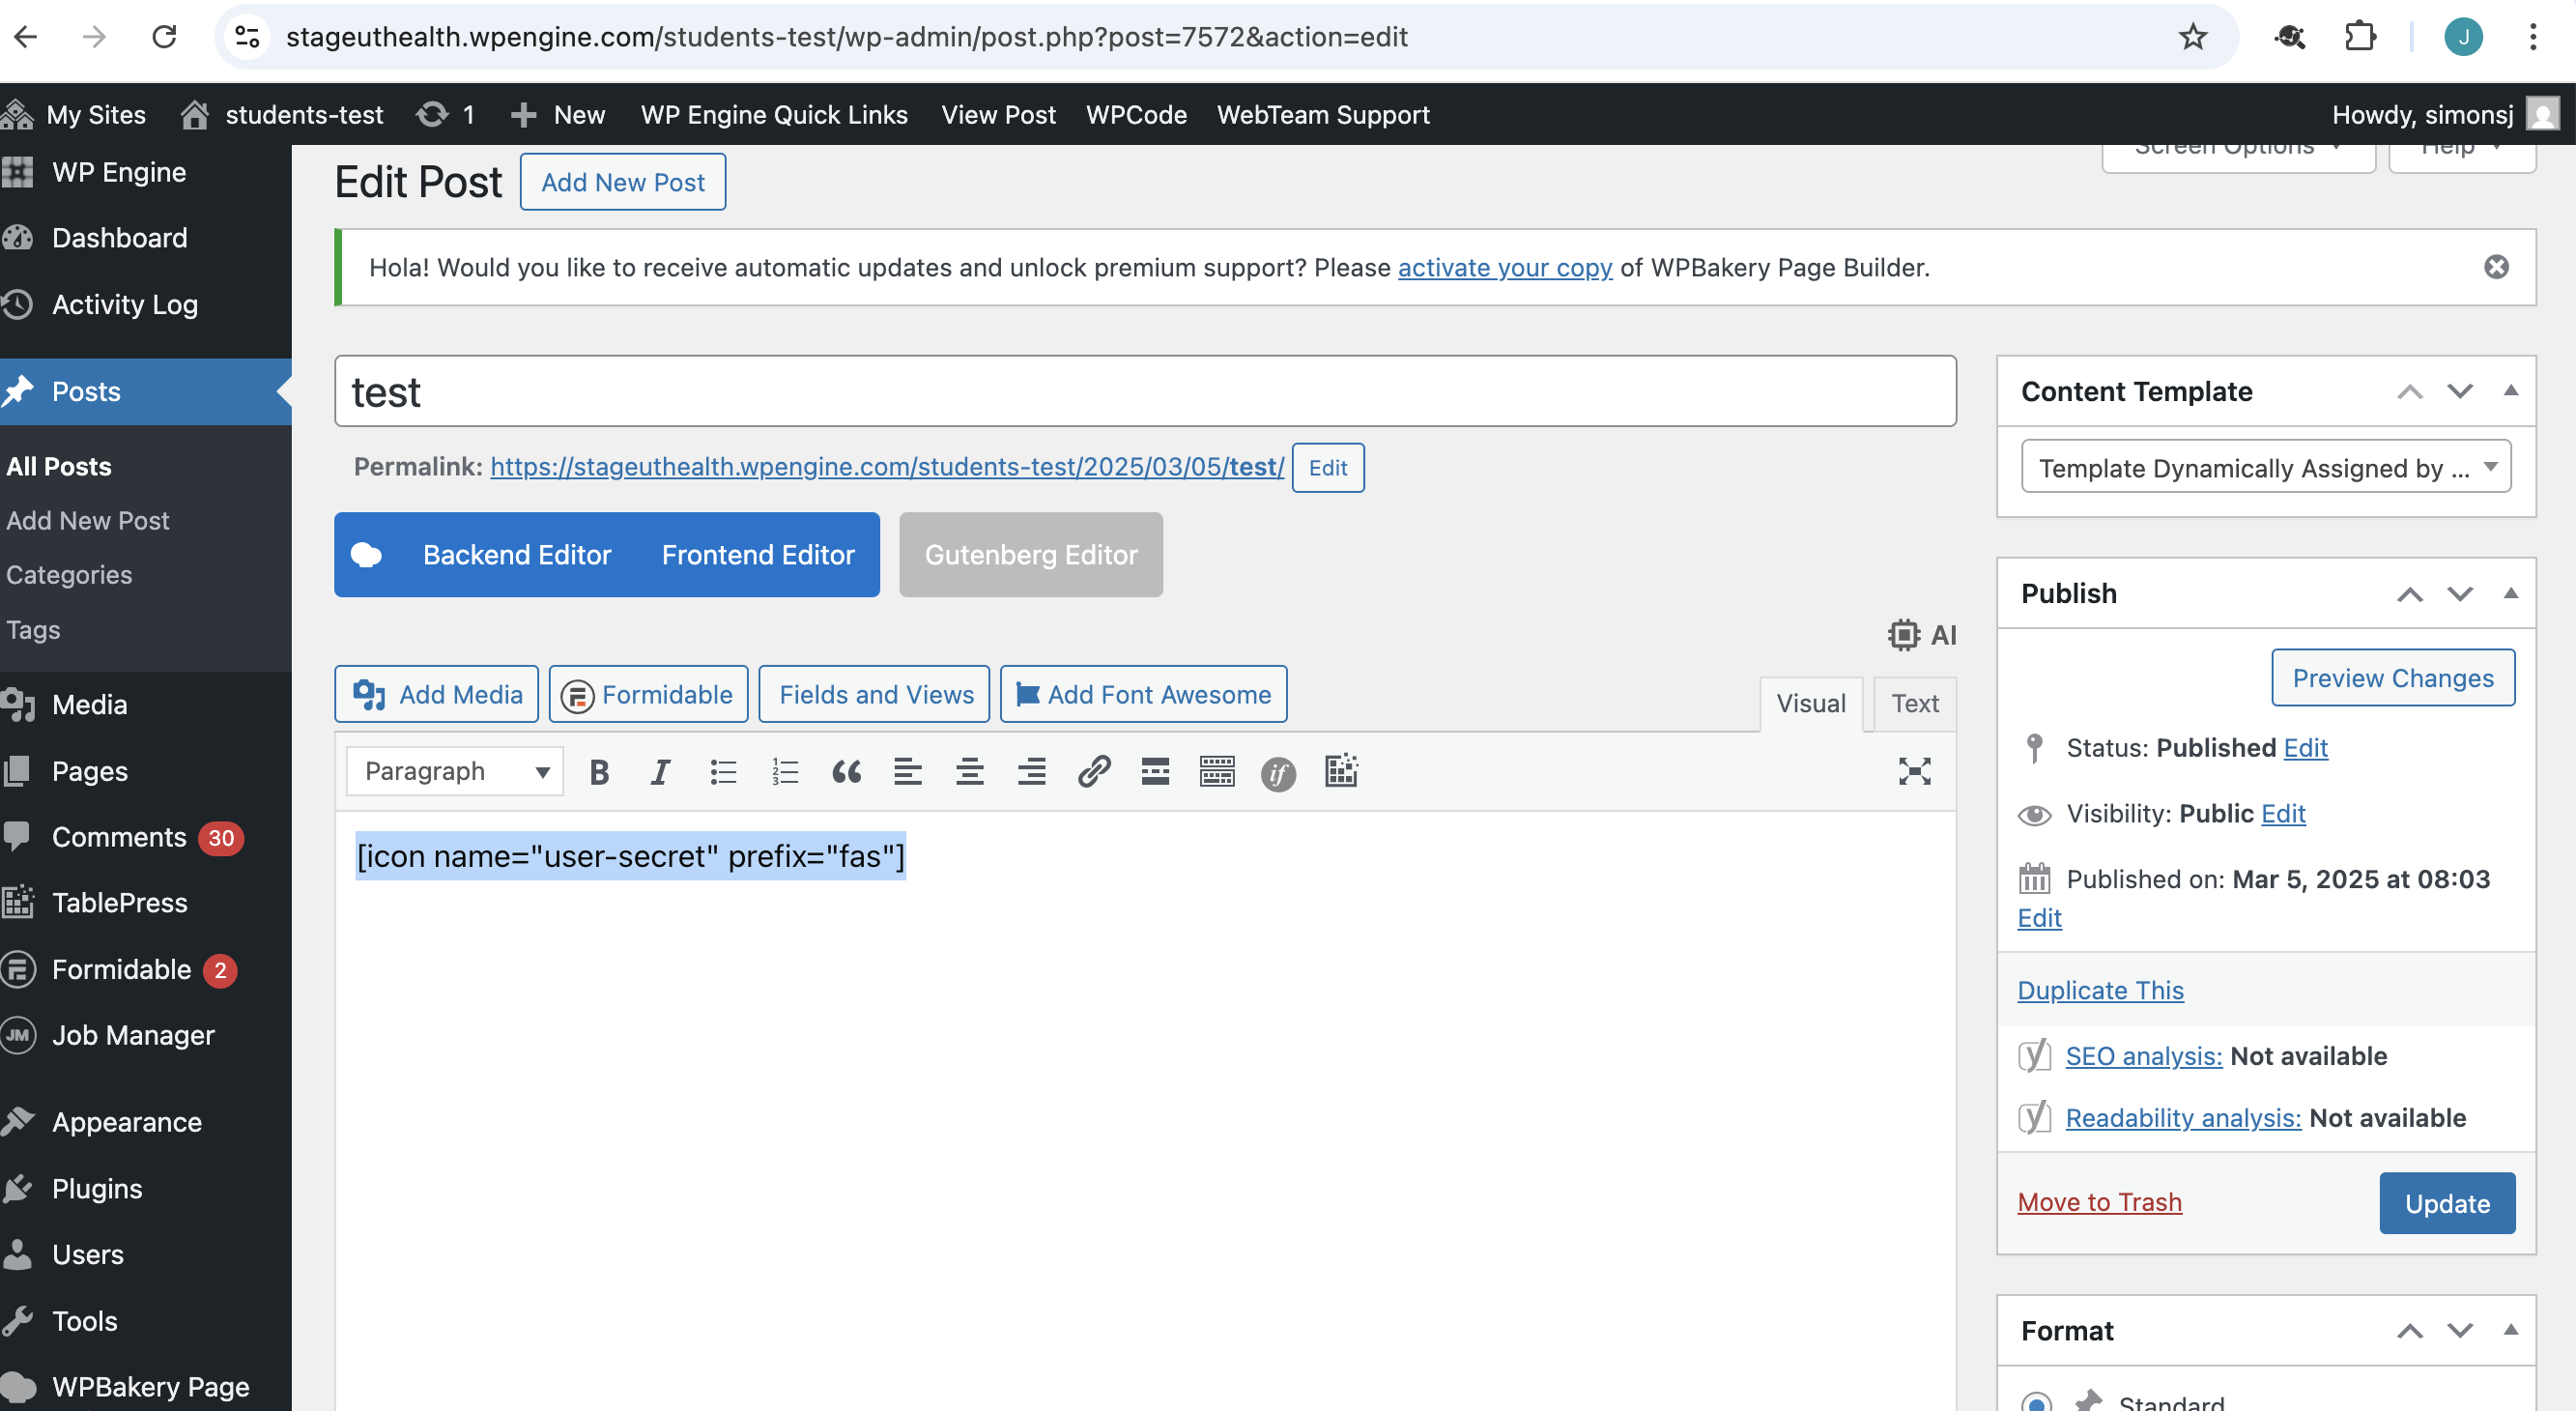Click the WPBakery cloud logo icon

coord(366,555)
